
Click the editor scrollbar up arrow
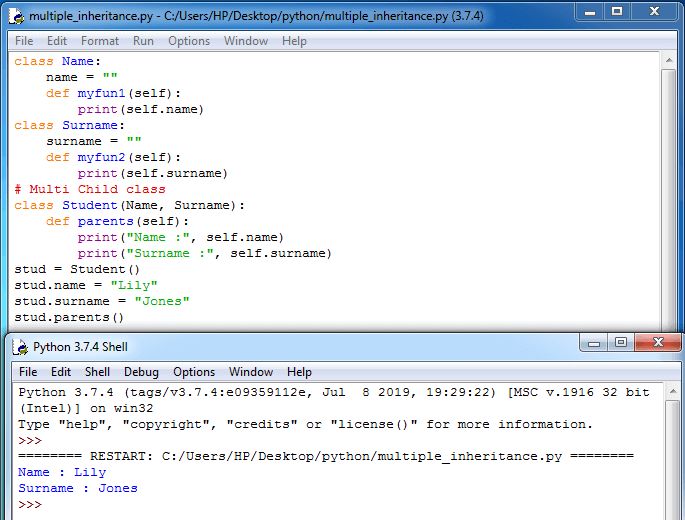(669, 60)
